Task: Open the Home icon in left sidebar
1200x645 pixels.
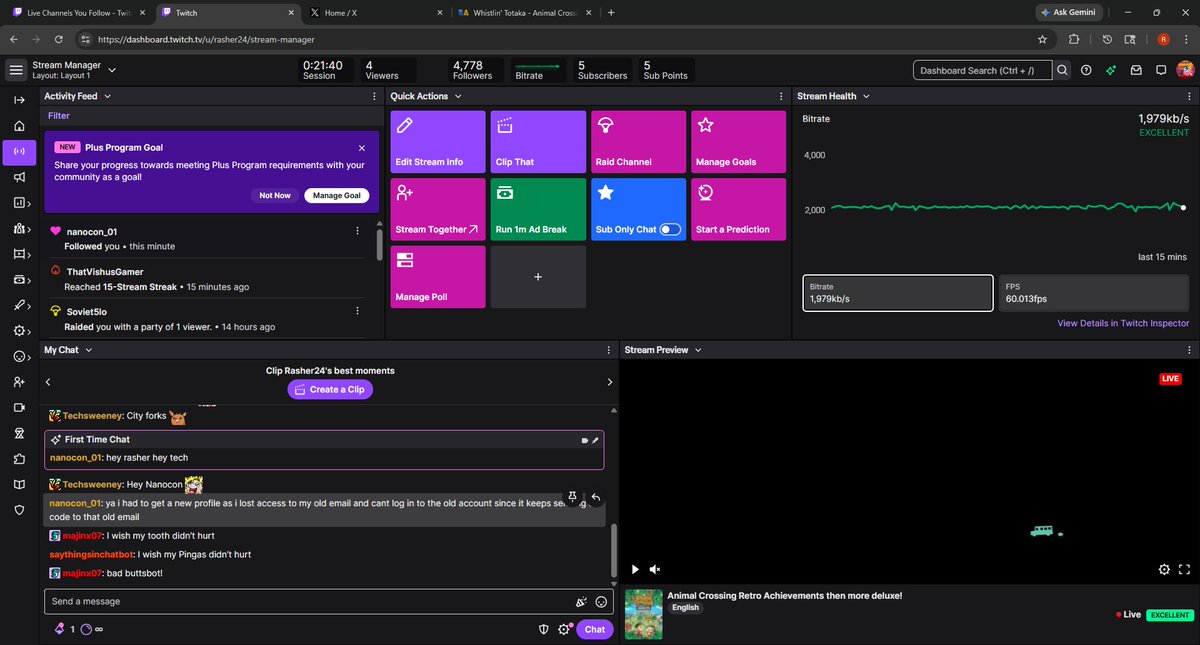Action: pyautogui.click(x=19, y=126)
